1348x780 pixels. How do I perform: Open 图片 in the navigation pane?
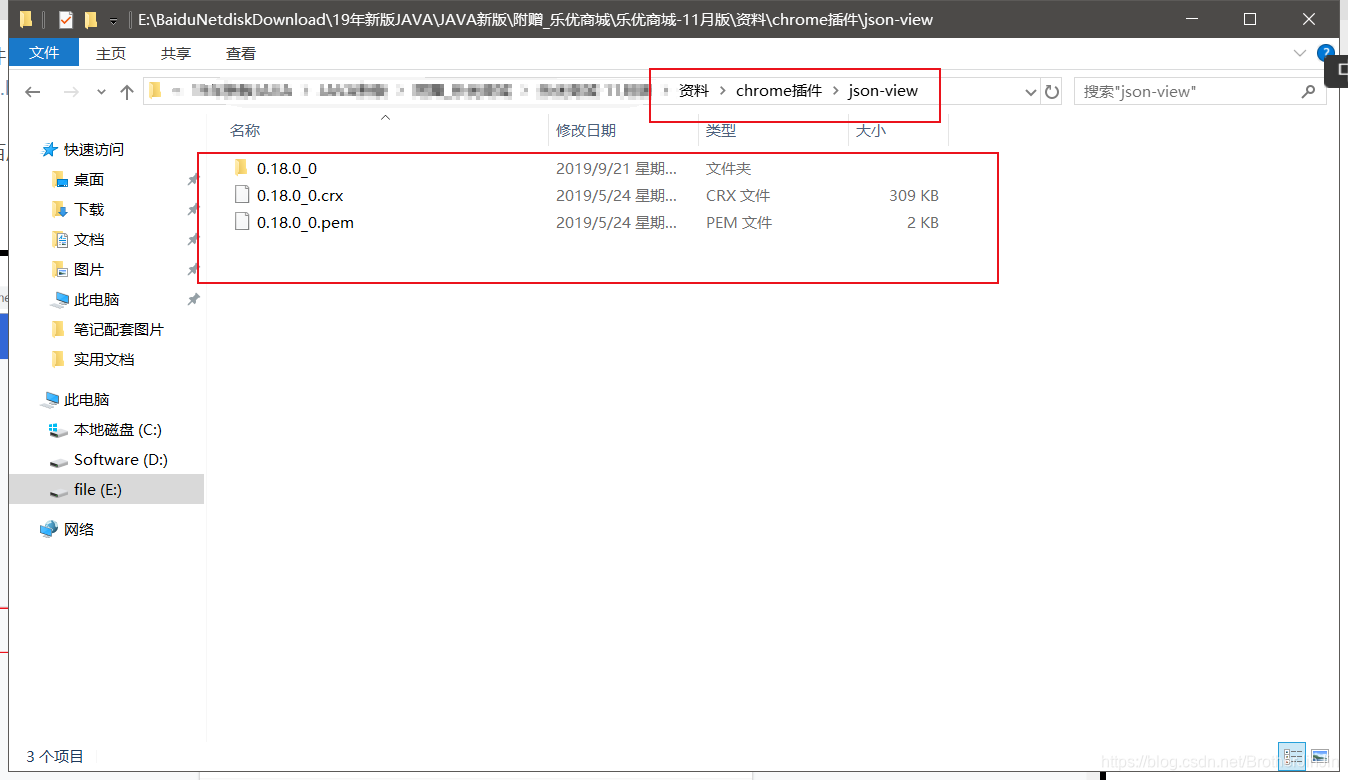point(89,269)
